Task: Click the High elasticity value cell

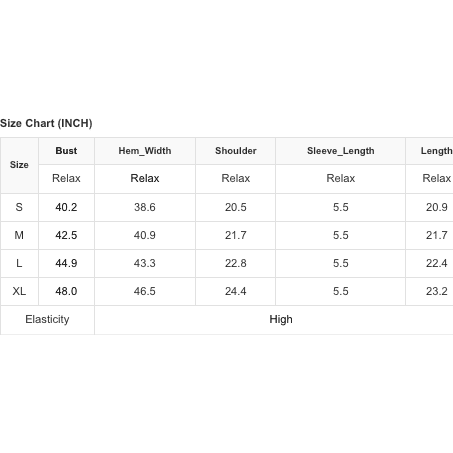Action: click(x=274, y=319)
